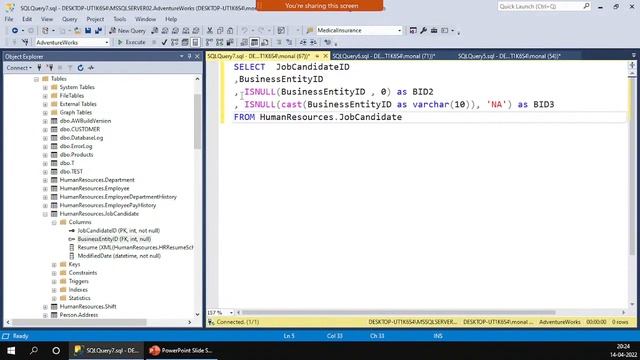The image size is (640, 360).
Task: Click the wrench properties icon
Action: coord(423,31)
